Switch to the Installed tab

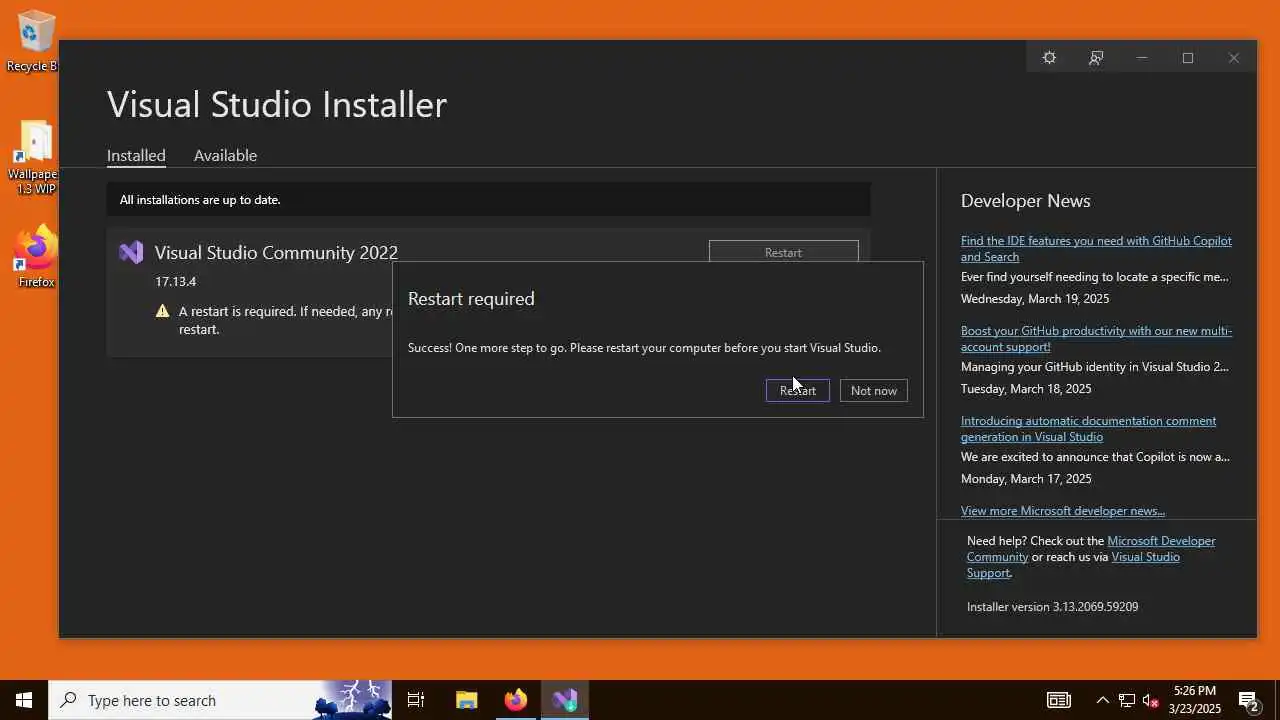tap(136, 155)
